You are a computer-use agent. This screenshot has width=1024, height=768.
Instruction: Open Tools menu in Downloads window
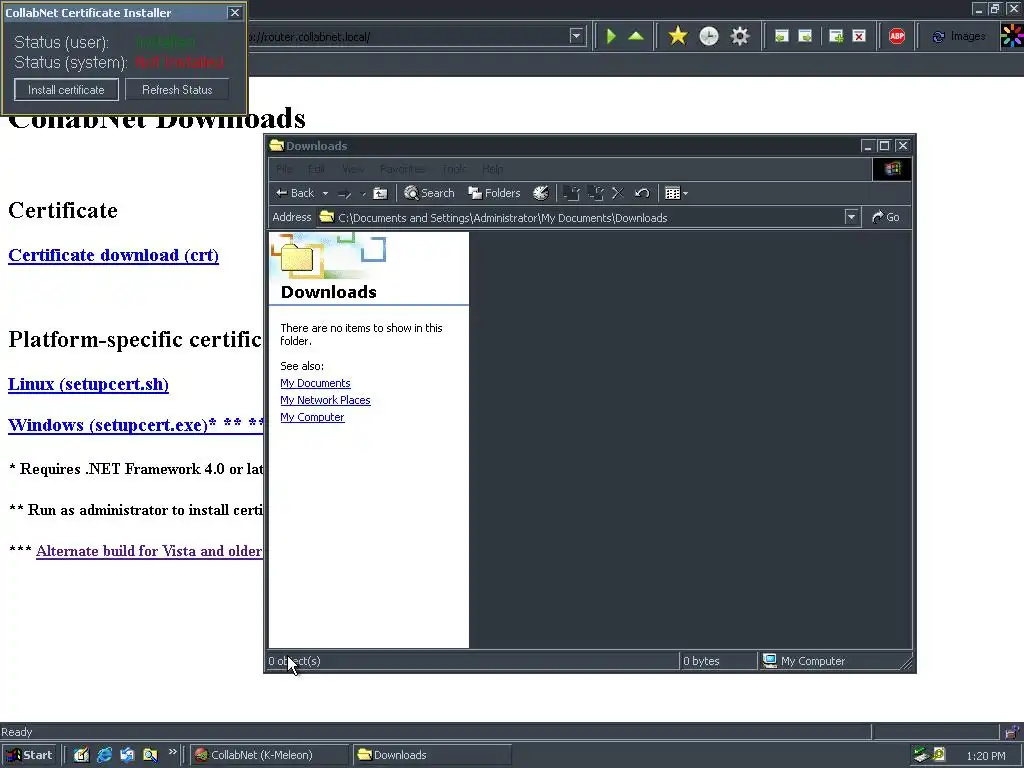coord(454,169)
